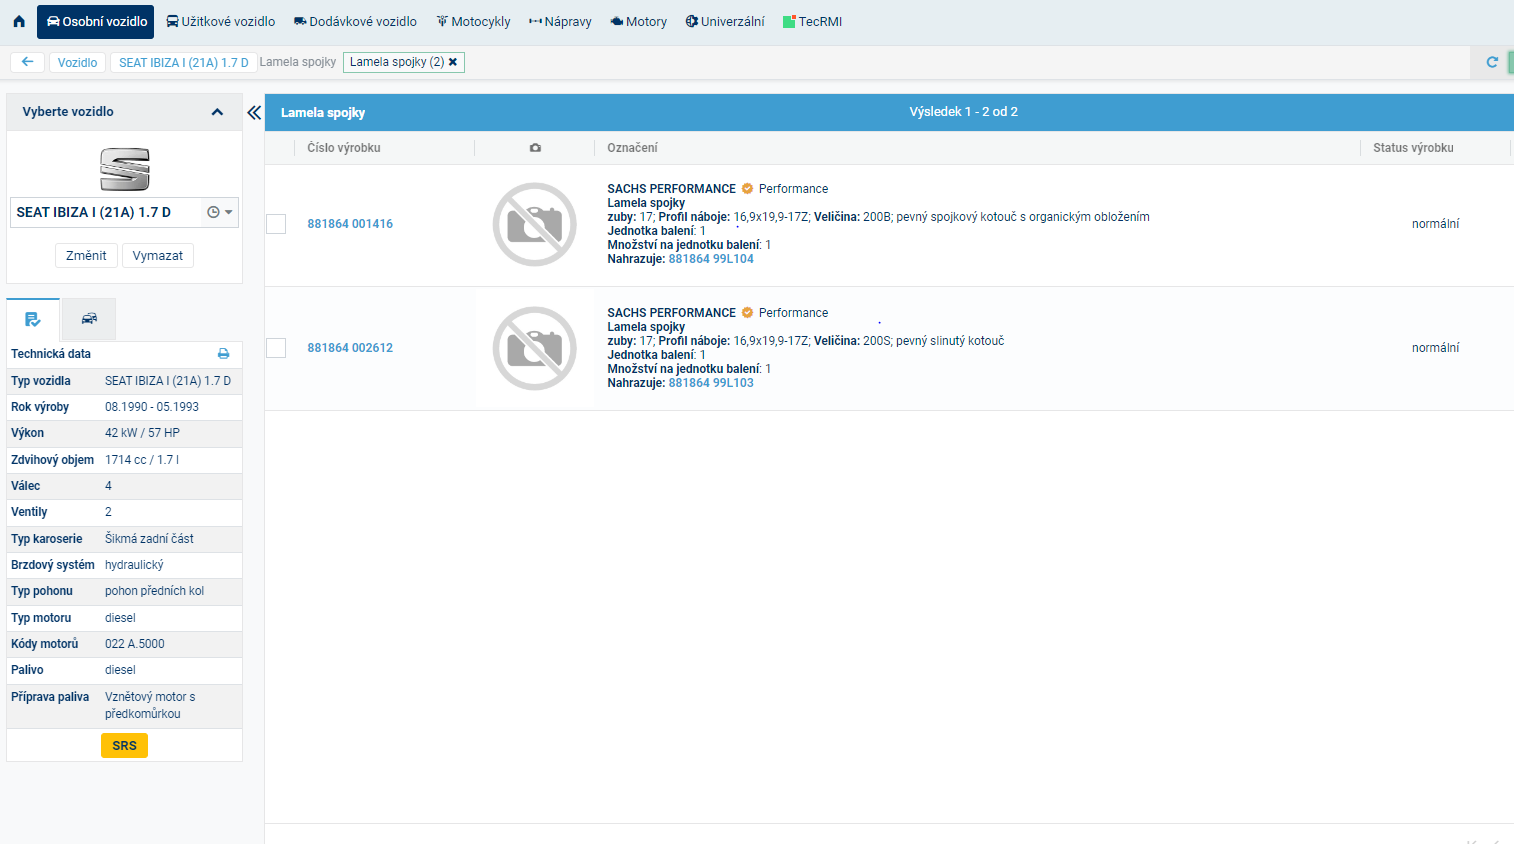Open the Motory tab
Image resolution: width=1514 pixels, height=844 pixels.
coord(638,21)
